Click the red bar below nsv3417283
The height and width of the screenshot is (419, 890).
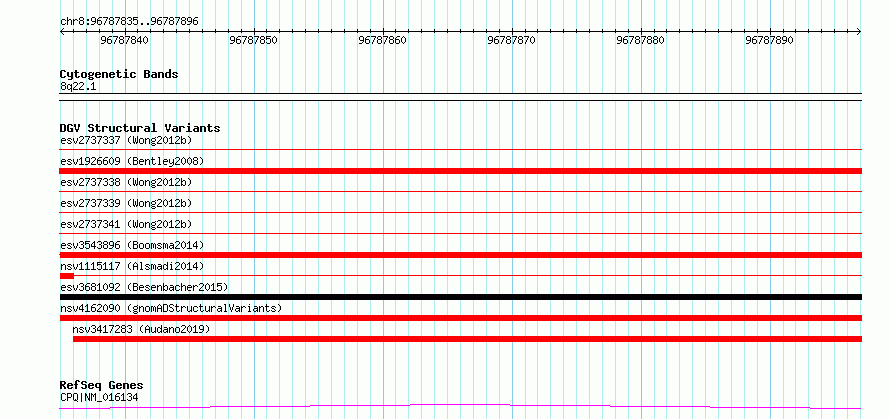tap(468, 339)
